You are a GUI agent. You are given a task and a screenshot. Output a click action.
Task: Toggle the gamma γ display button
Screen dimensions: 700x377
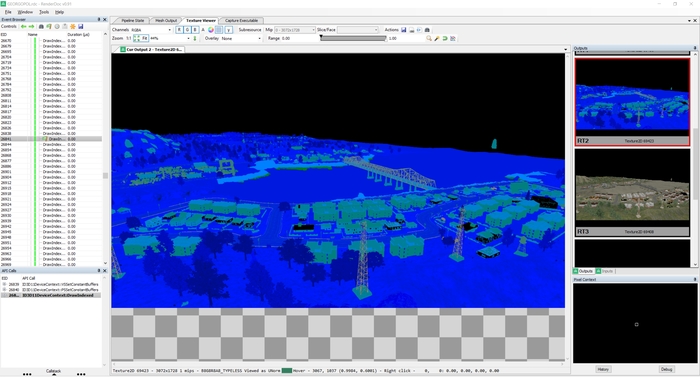[x=229, y=30]
